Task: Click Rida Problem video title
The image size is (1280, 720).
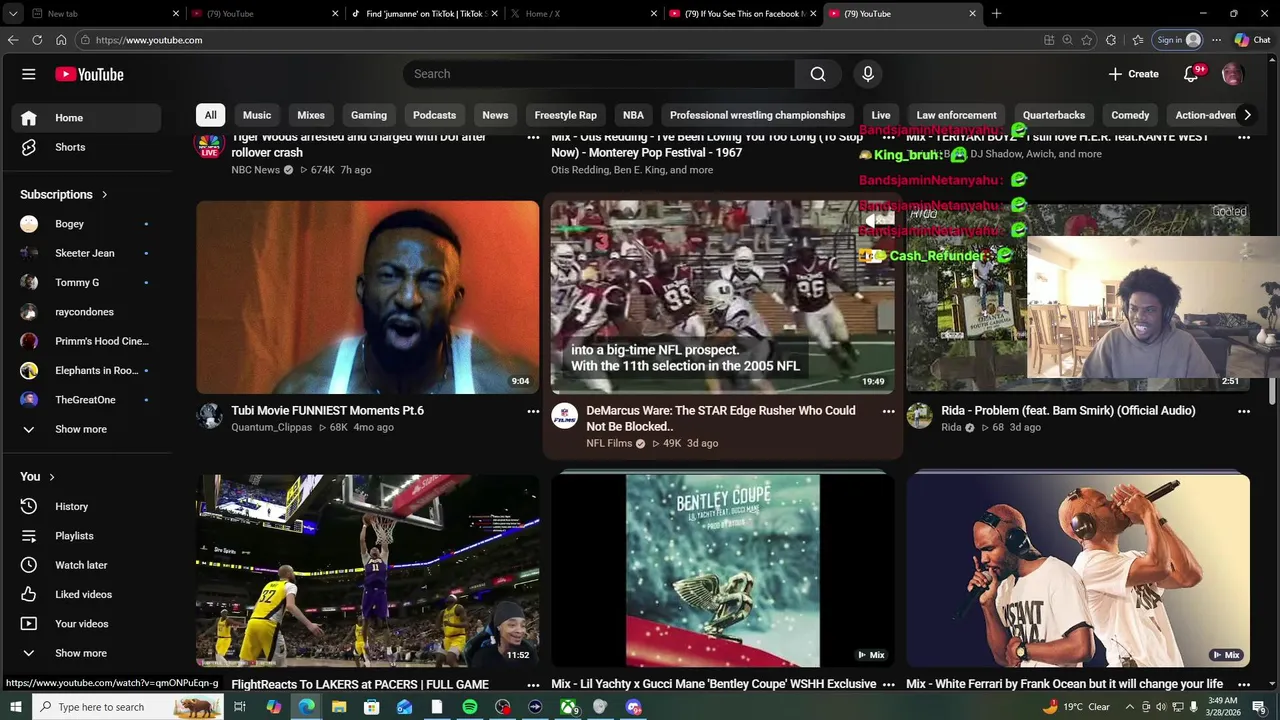Action: (x=1068, y=410)
